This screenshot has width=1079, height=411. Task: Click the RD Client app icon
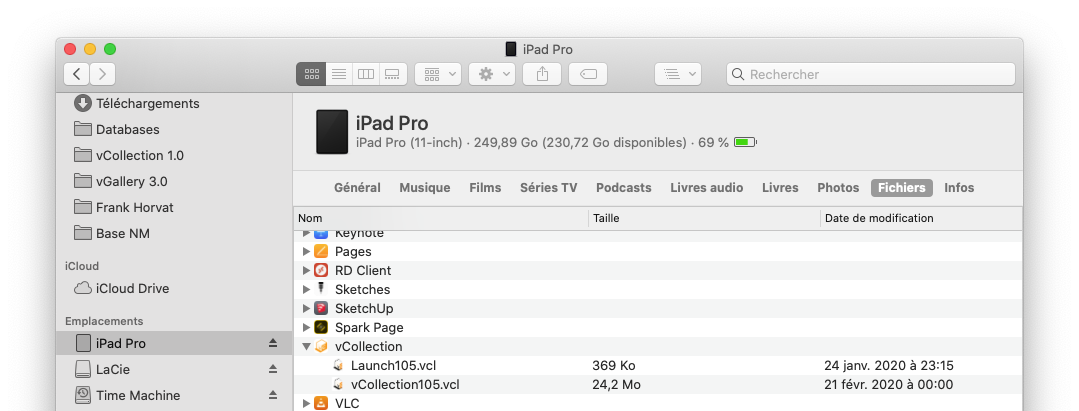coord(321,271)
